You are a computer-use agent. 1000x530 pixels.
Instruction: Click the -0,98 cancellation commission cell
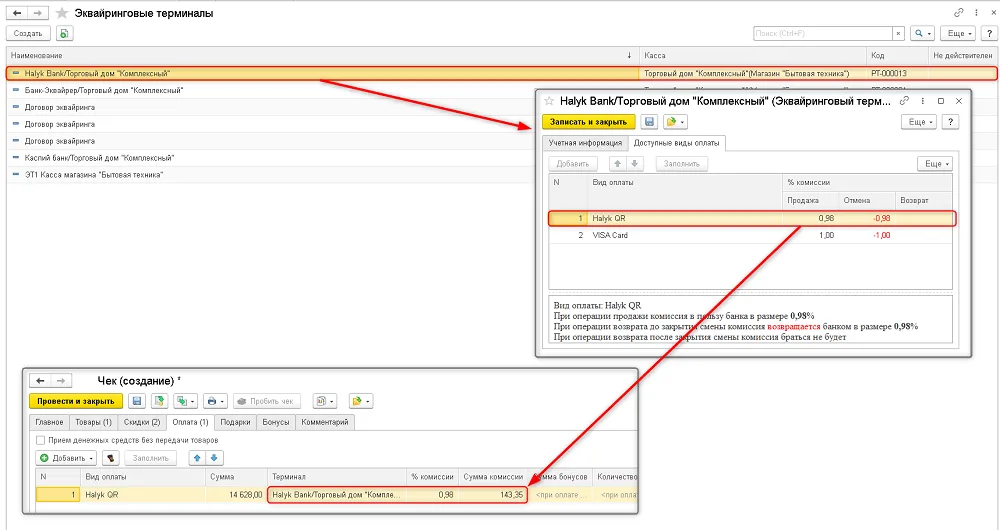(x=867, y=218)
